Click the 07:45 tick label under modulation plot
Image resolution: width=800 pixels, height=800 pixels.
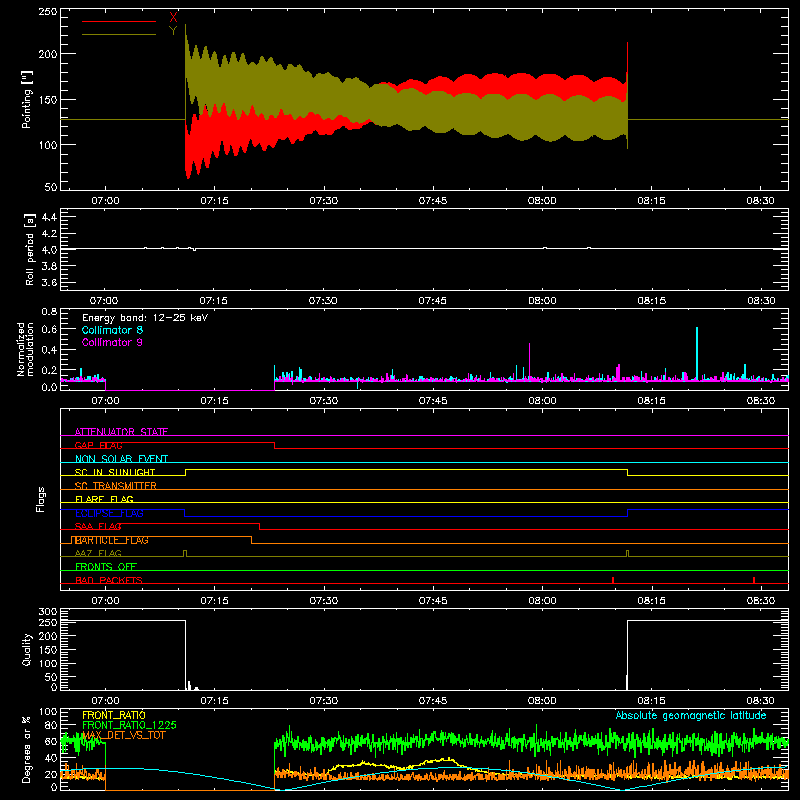pos(433,401)
